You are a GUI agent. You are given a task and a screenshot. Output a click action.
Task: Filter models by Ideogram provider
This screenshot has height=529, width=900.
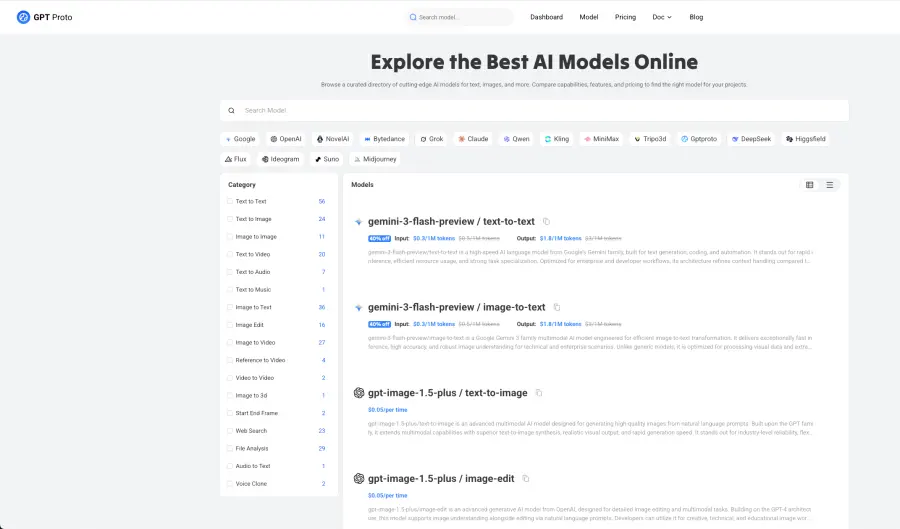click(281, 159)
